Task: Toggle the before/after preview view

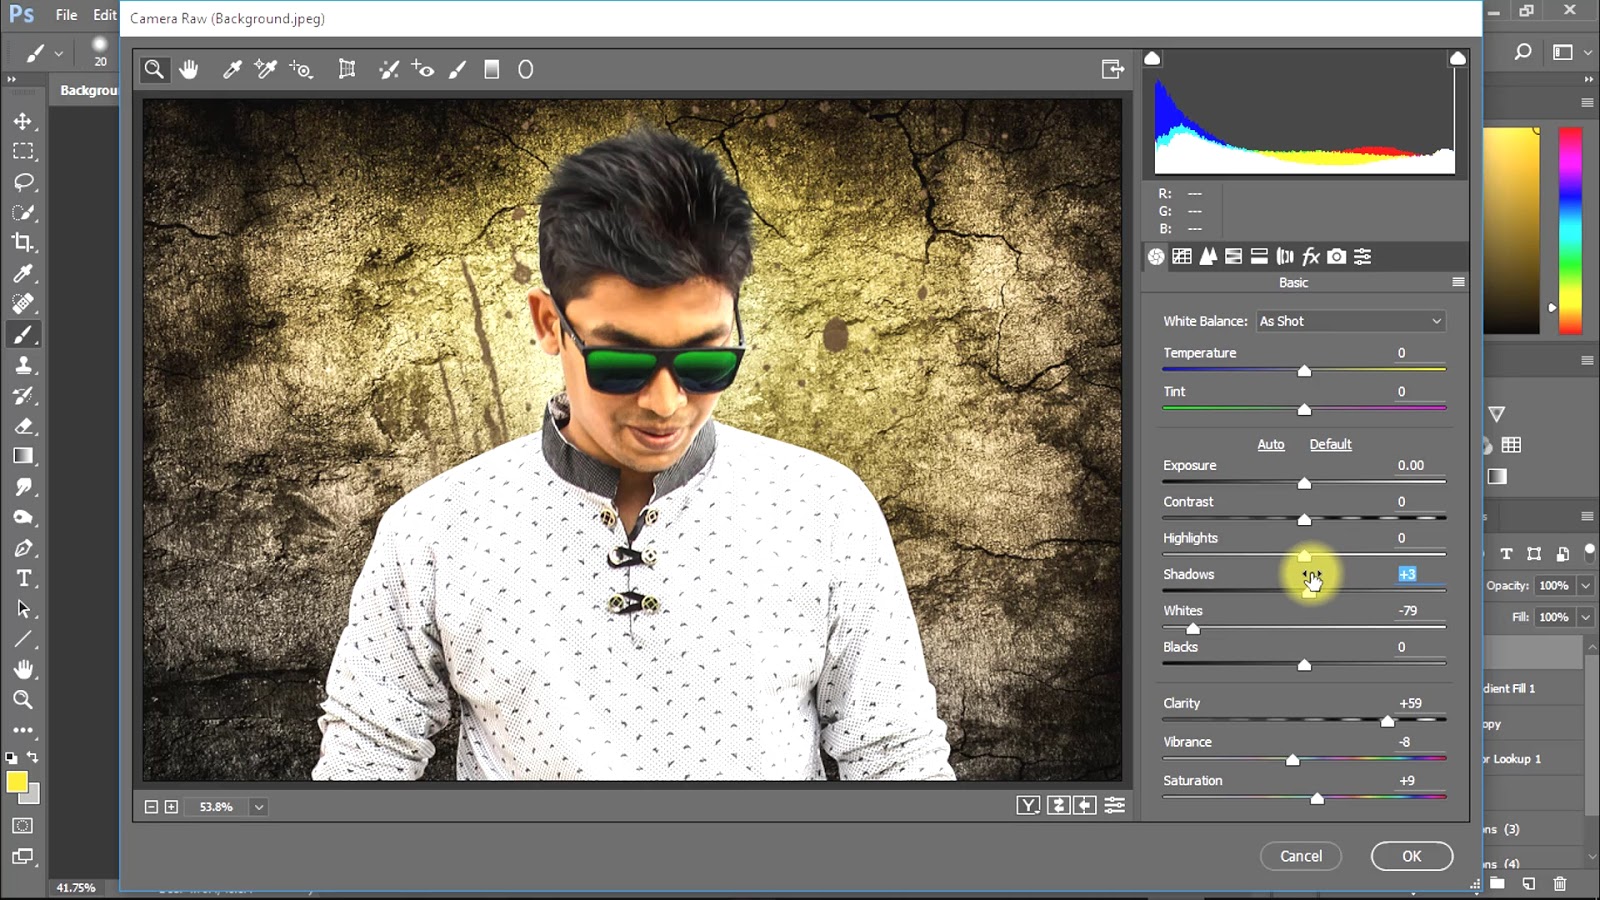Action: [x=1028, y=806]
